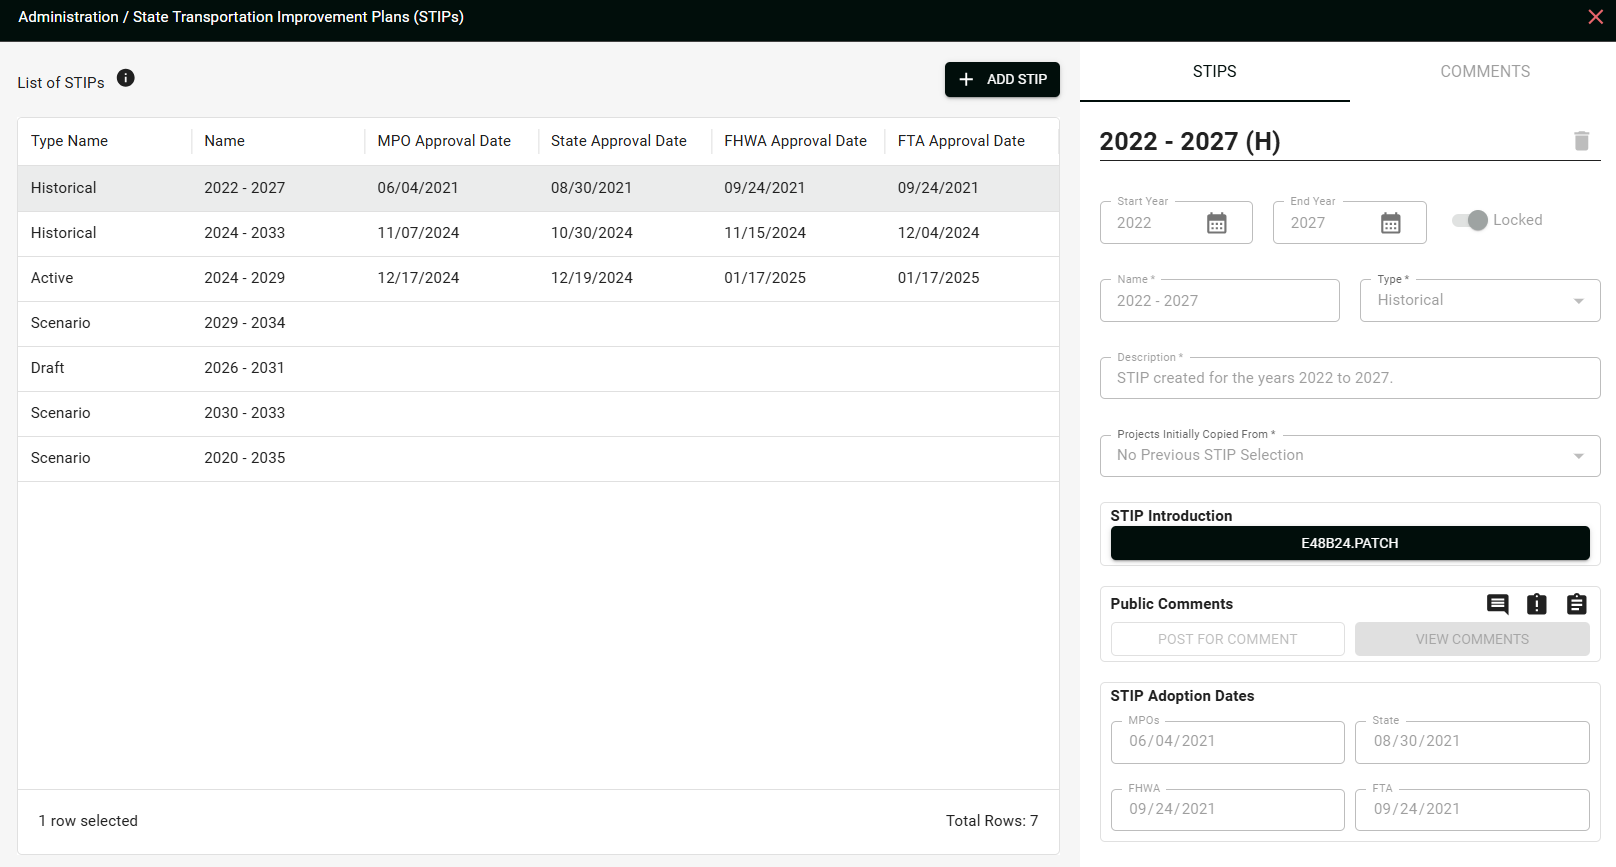1616x867 pixels.
Task: Select the Active 2024 - 2029 row
Action: coord(538,278)
